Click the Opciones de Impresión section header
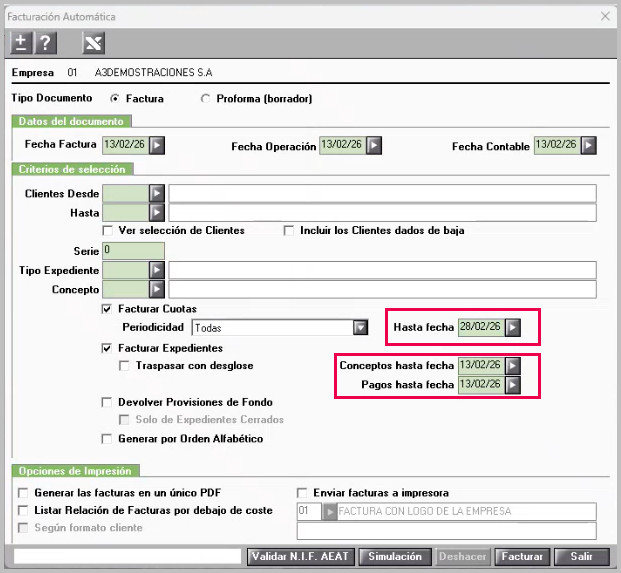Viewport: 621px width, 573px height. [x=75, y=471]
